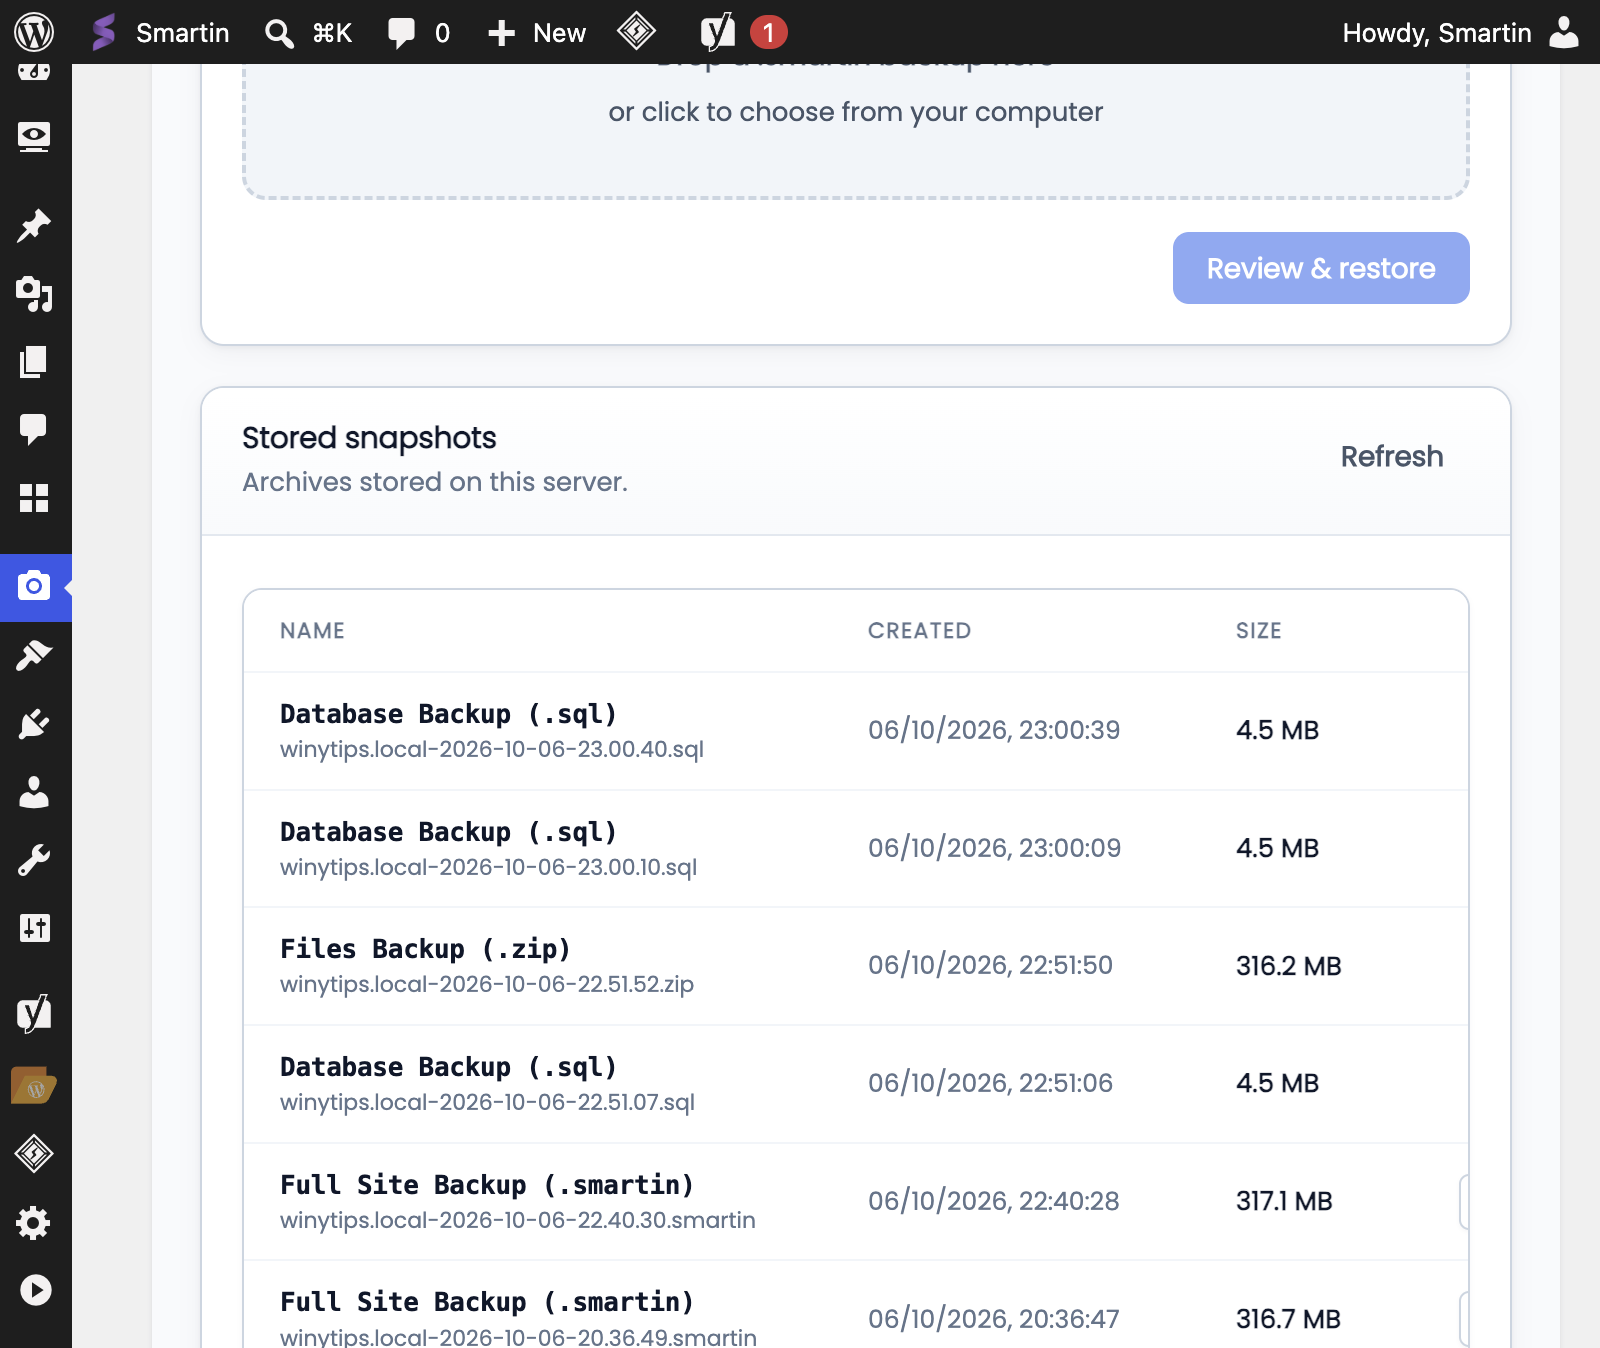Image resolution: width=1600 pixels, height=1348 pixels.
Task: Click the 316.2 MB size value
Action: [x=1288, y=966]
